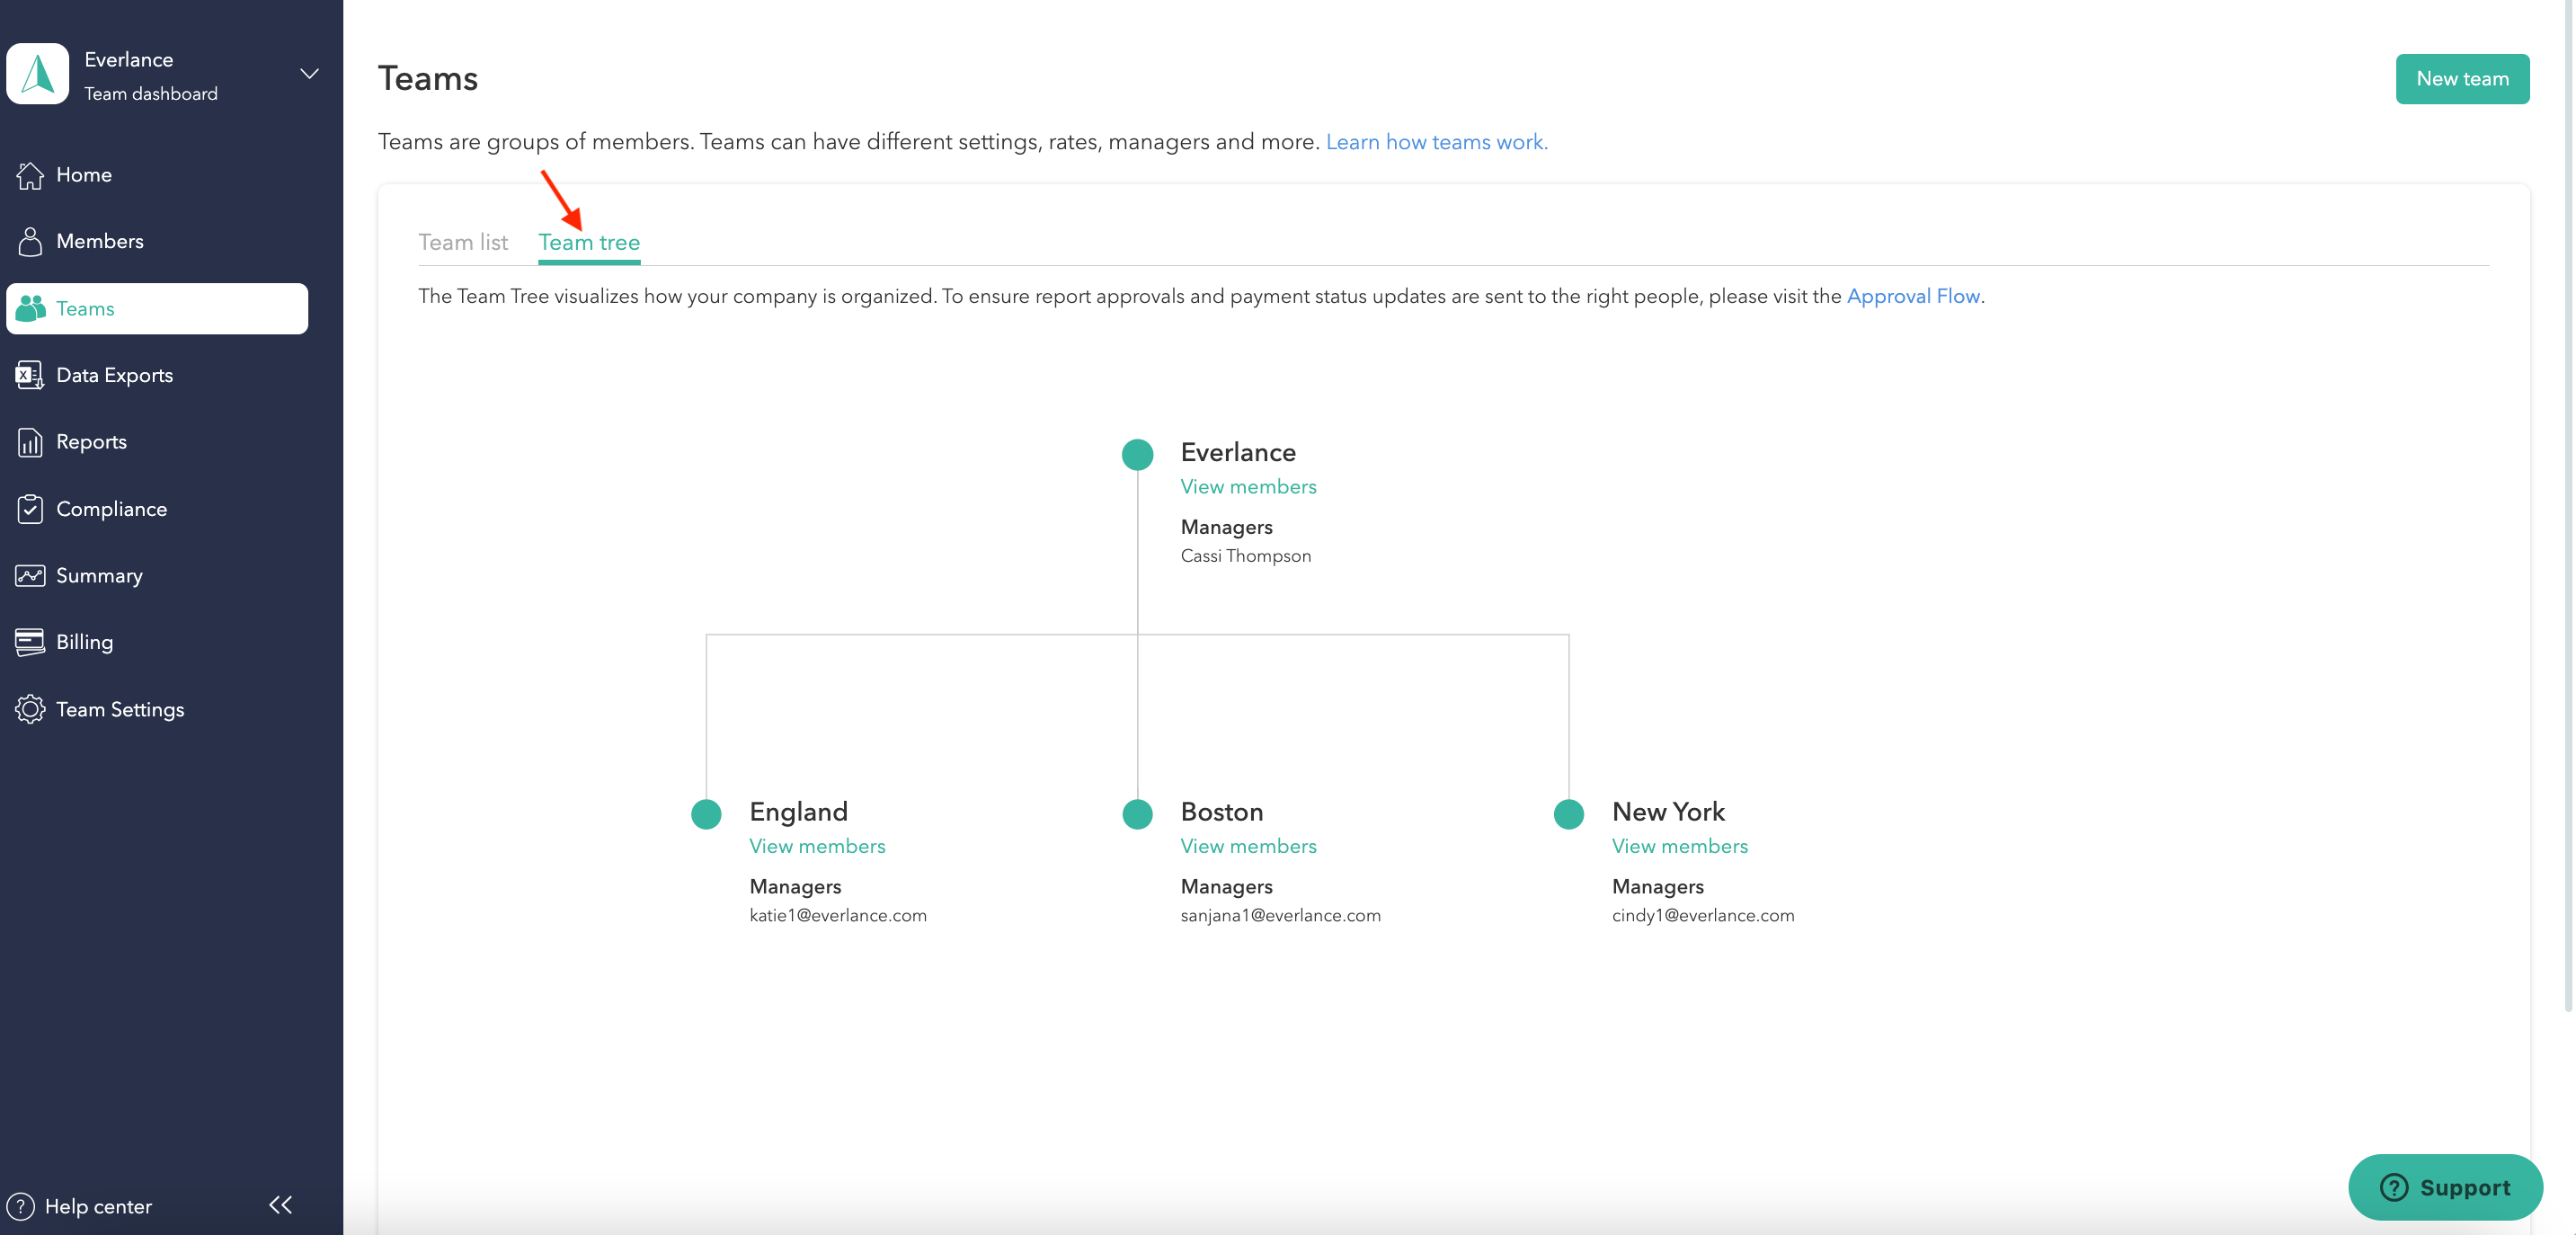Open Team Settings gear icon
This screenshot has width=2576, height=1235.
(30, 709)
